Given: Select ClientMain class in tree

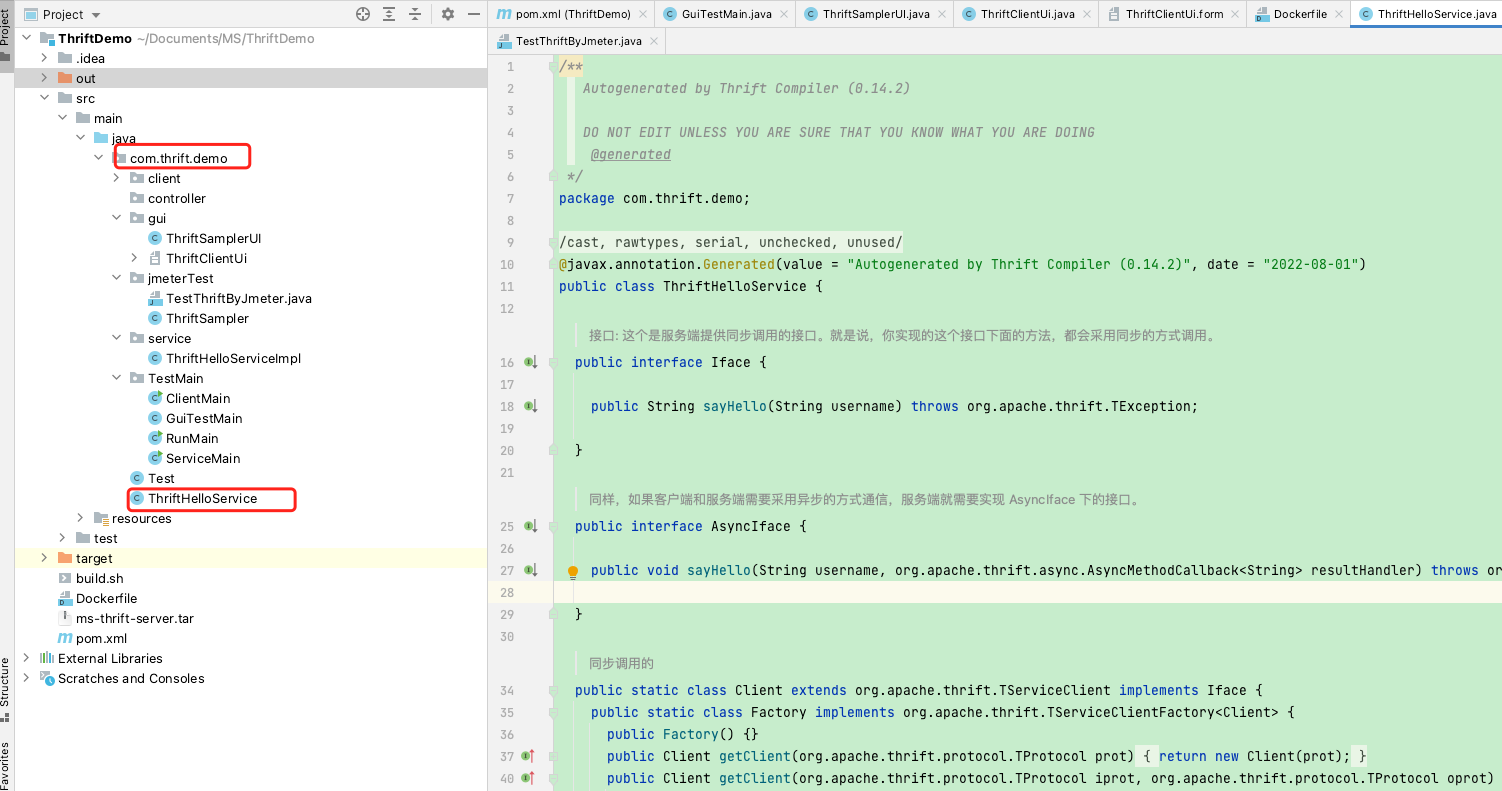Looking at the screenshot, I should coord(198,398).
